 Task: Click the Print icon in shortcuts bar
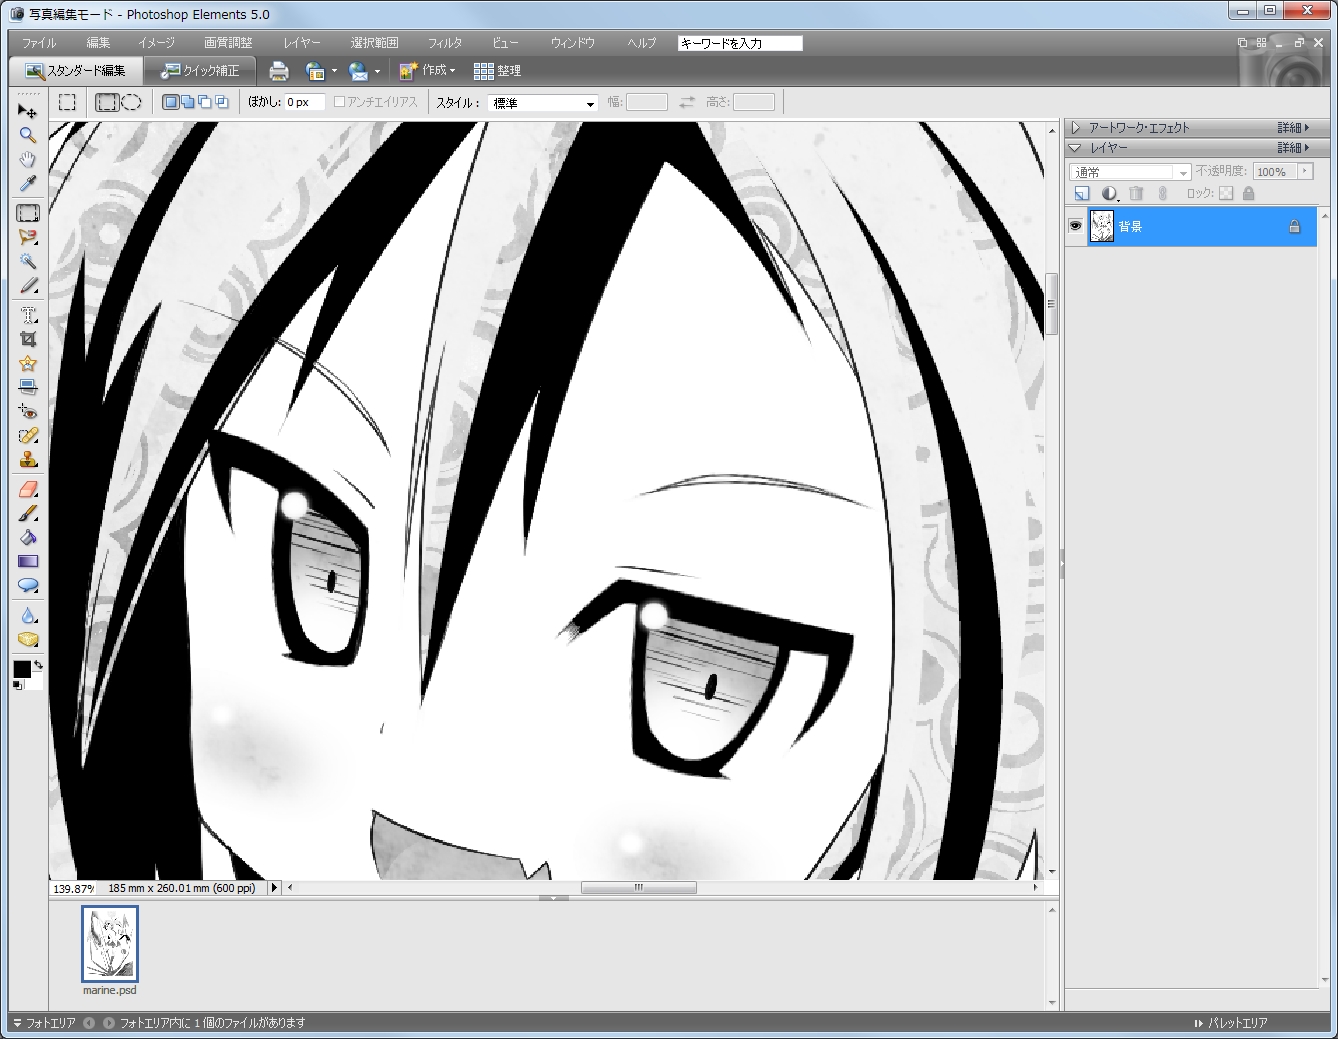coord(279,71)
